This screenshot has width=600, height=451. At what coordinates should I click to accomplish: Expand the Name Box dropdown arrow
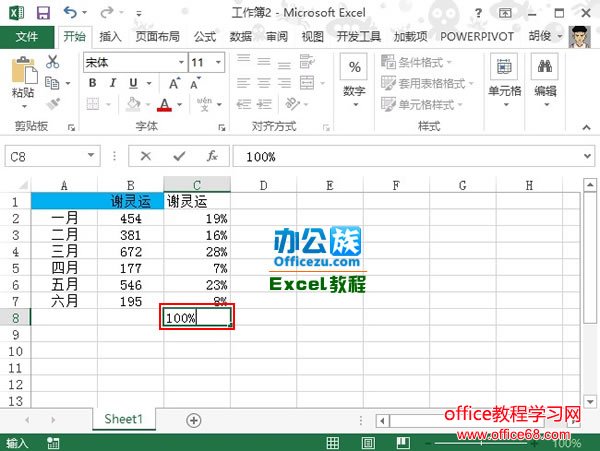91,155
